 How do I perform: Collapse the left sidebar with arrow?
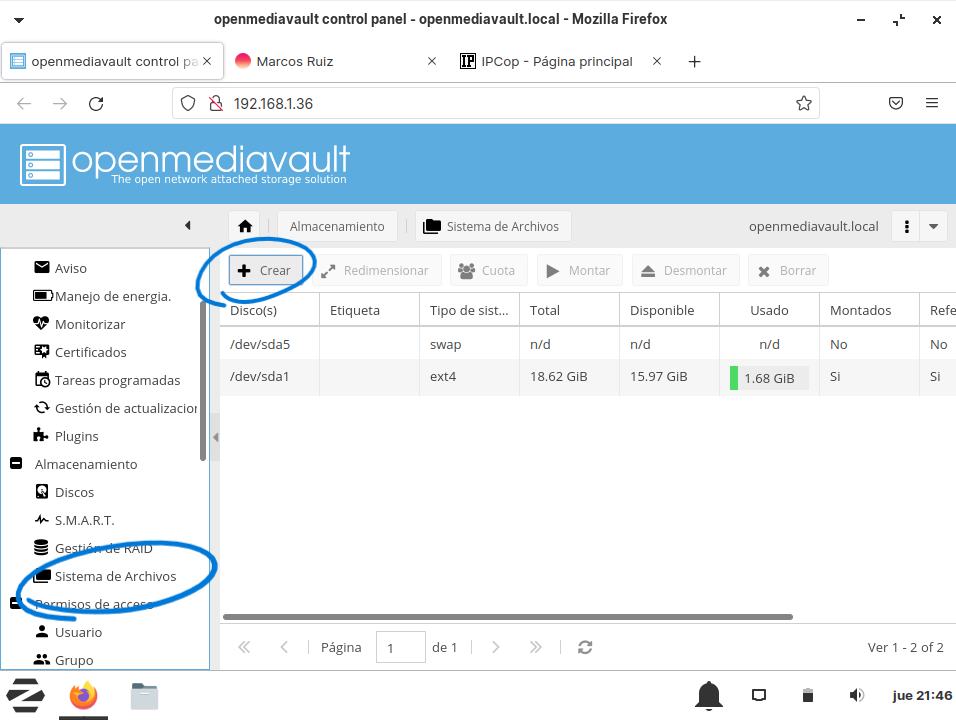[187, 226]
